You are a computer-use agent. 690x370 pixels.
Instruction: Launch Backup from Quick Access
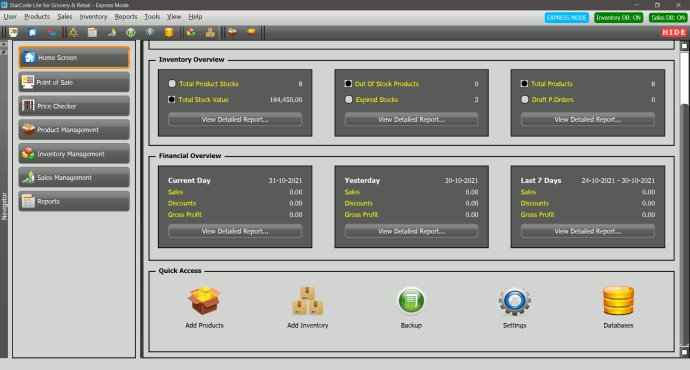(x=411, y=300)
